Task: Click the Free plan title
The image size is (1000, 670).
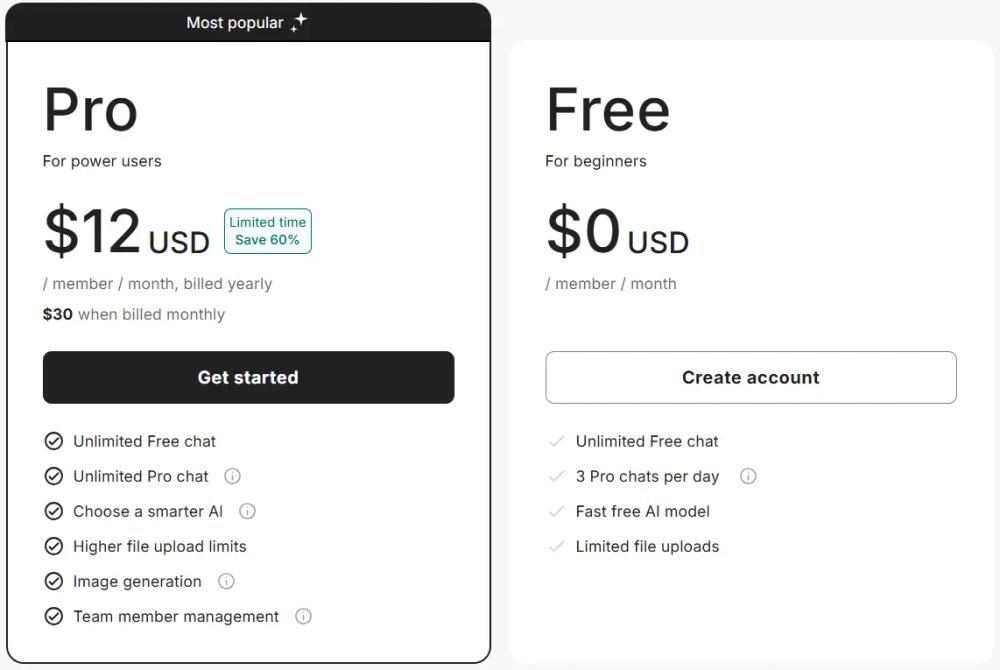Action: click(607, 110)
